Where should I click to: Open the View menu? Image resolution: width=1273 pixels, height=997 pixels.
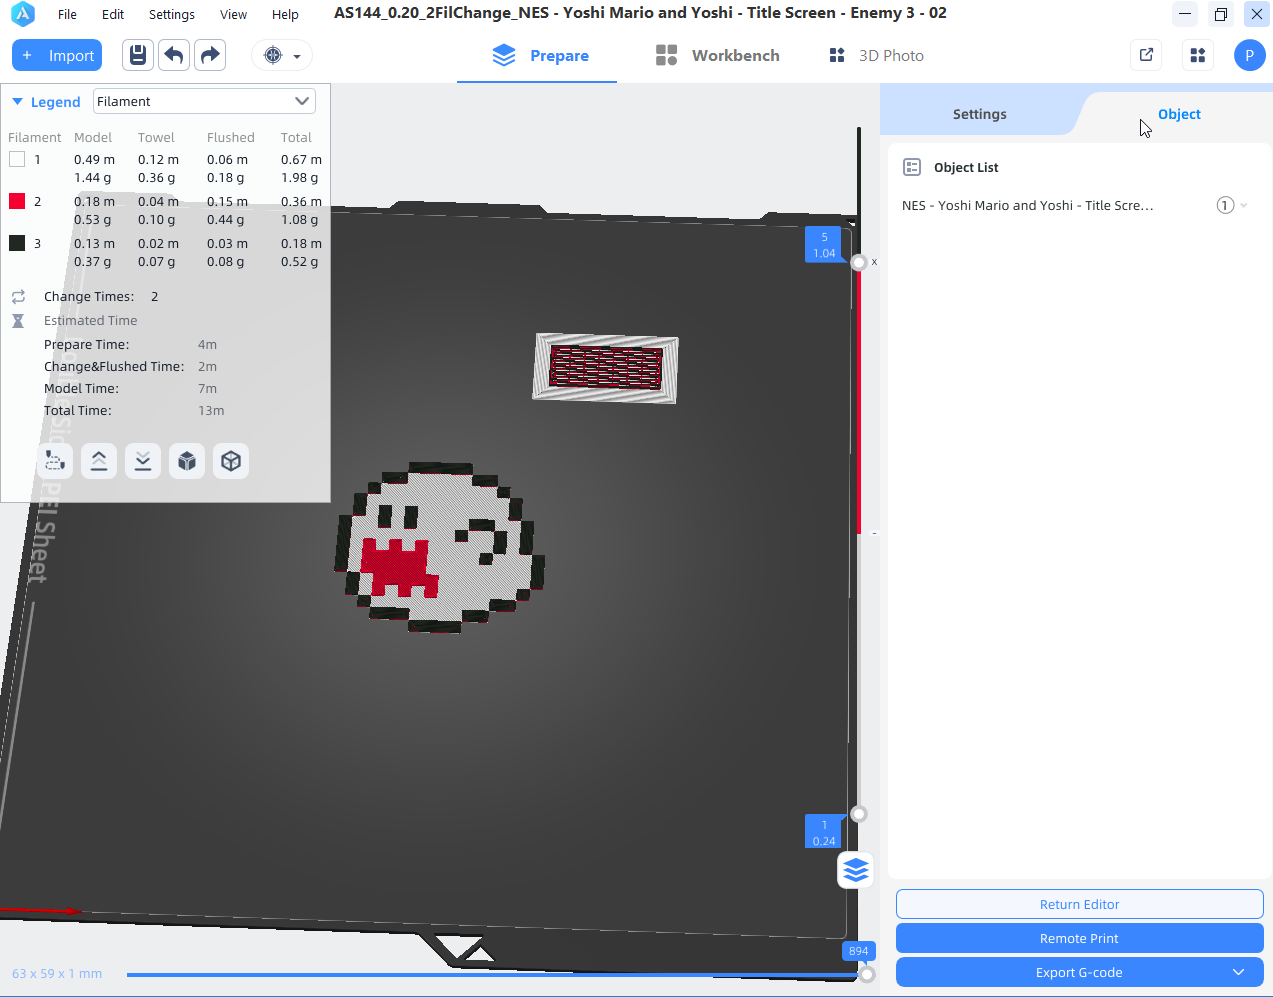pyautogui.click(x=233, y=14)
